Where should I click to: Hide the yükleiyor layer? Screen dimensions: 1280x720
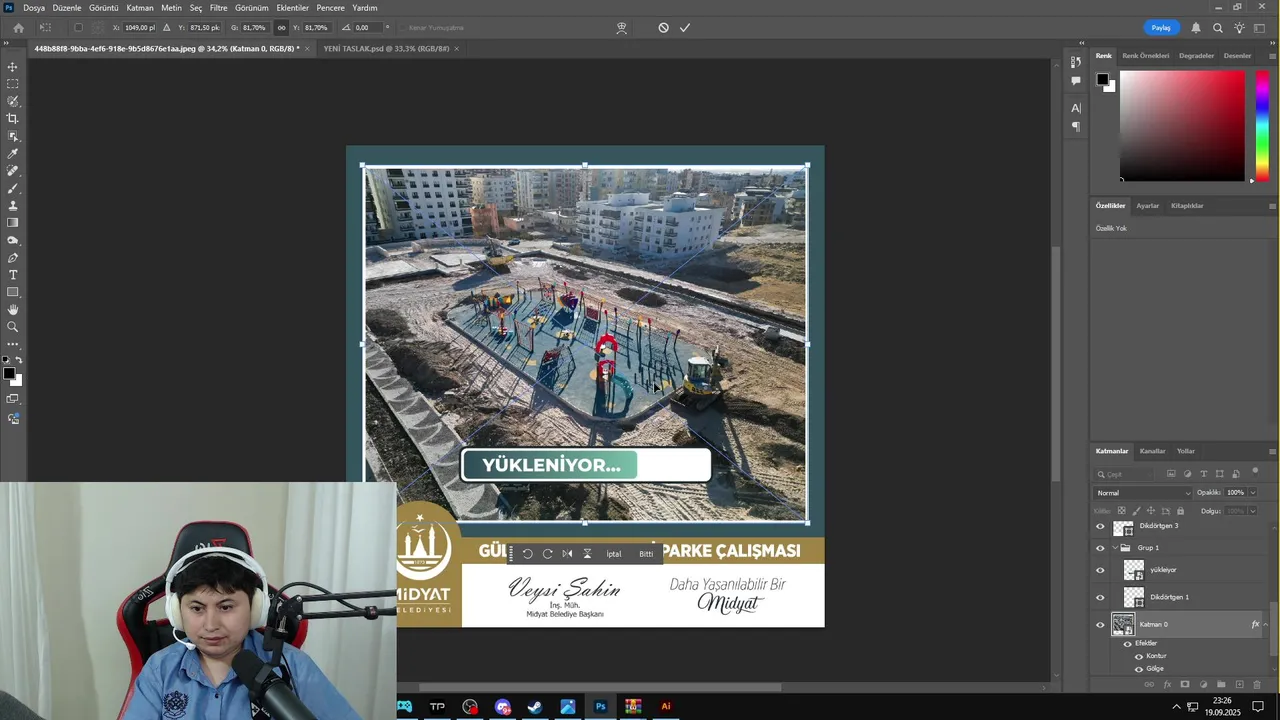coord(1100,570)
